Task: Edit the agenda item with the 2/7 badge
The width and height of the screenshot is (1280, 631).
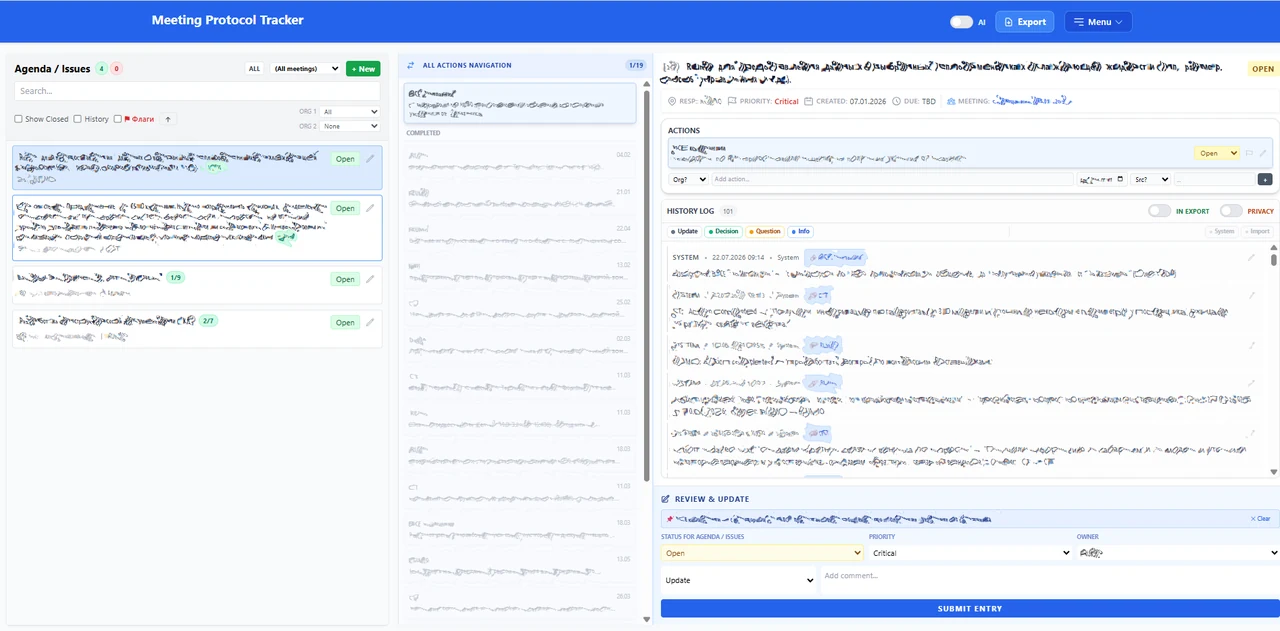Action: click(x=370, y=322)
